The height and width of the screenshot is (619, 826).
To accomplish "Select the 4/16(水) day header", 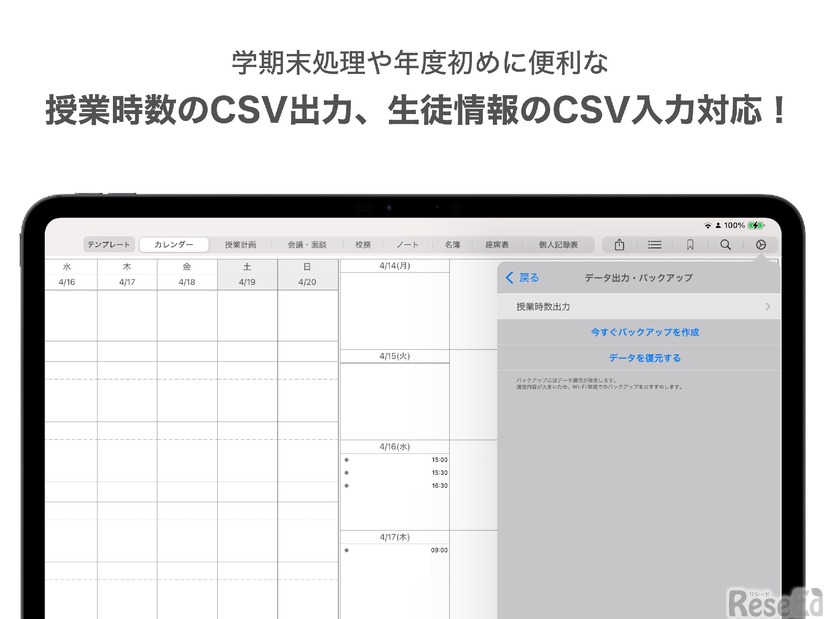I will [x=395, y=446].
